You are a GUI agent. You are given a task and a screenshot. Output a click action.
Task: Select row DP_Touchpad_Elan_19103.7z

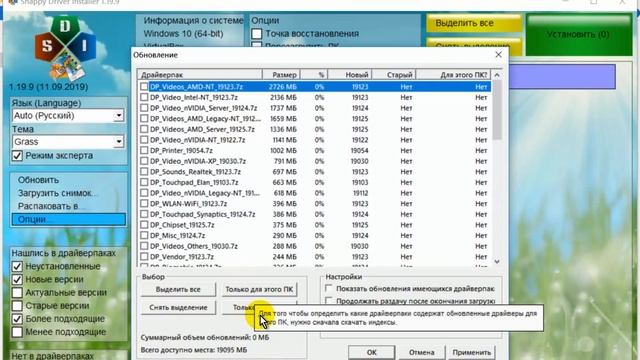pyautogui.click(x=314, y=182)
